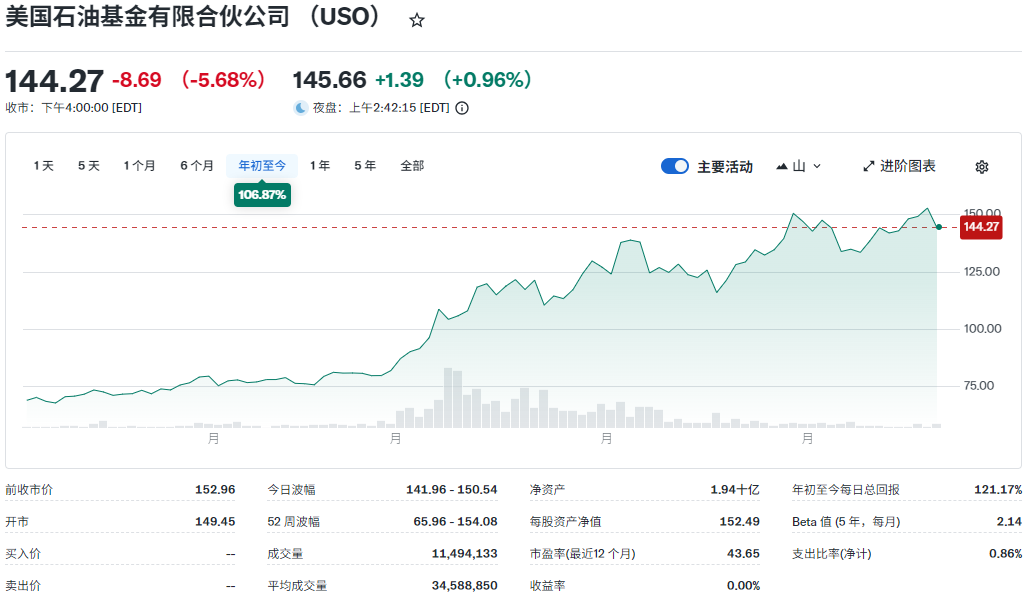This screenshot has height=598, width=1032.
Task: Click the (+0.96%) overnight percentage
Action: pyautogui.click(x=487, y=80)
